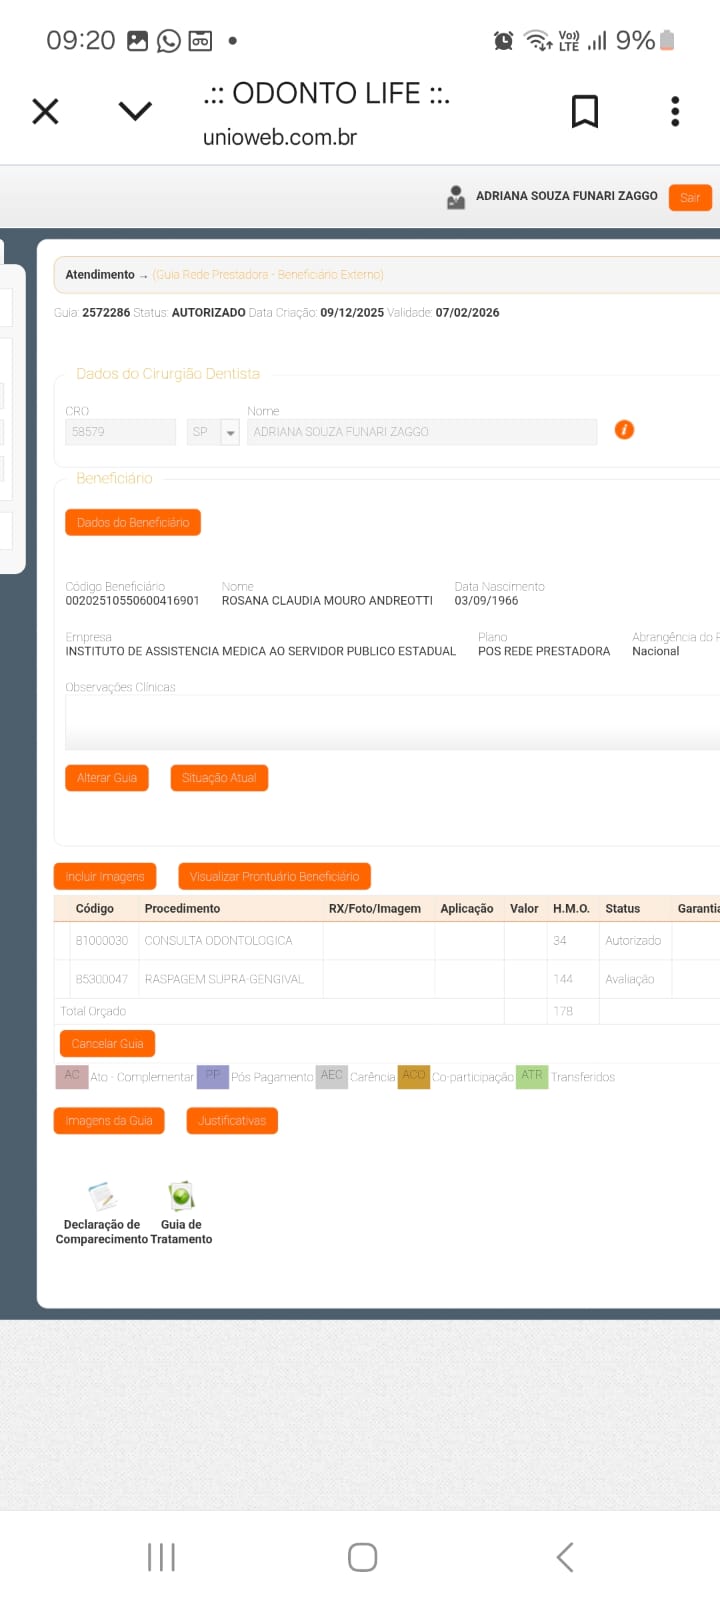Screen dimensions: 720x1600
Task: Click the Autorizado status cell
Action: [633, 940]
